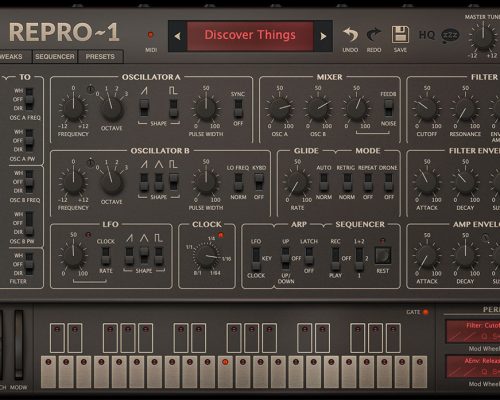Toggle the mixer Feedback/Noise switch
Image resolution: width=500 pixels, height=400 pixels.
pyautogui.click(x=388, y=109)
